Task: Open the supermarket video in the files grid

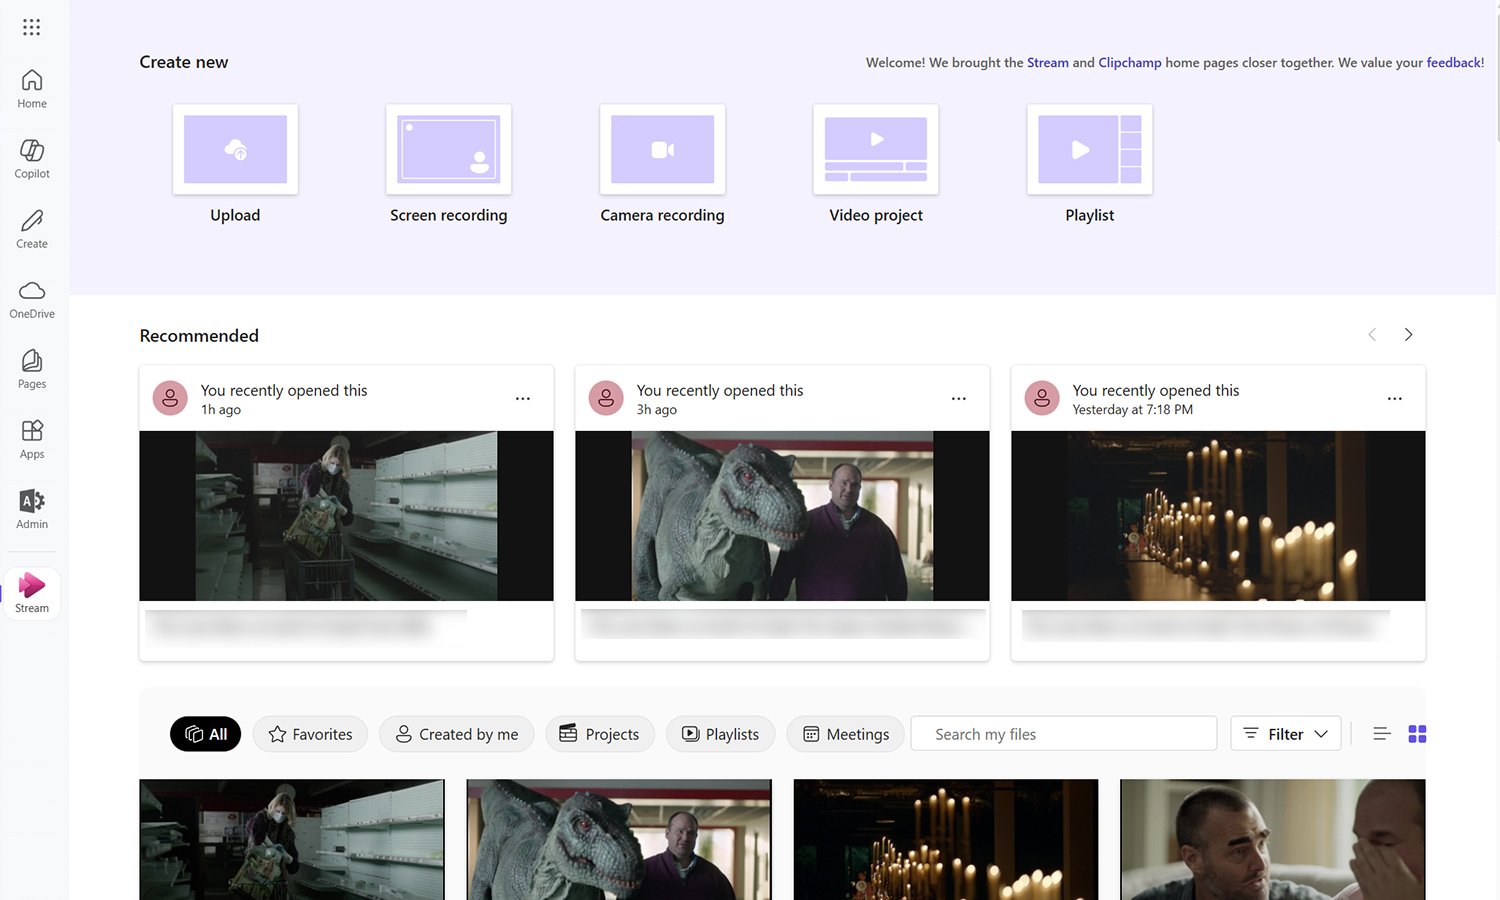Action: point(292,840)
